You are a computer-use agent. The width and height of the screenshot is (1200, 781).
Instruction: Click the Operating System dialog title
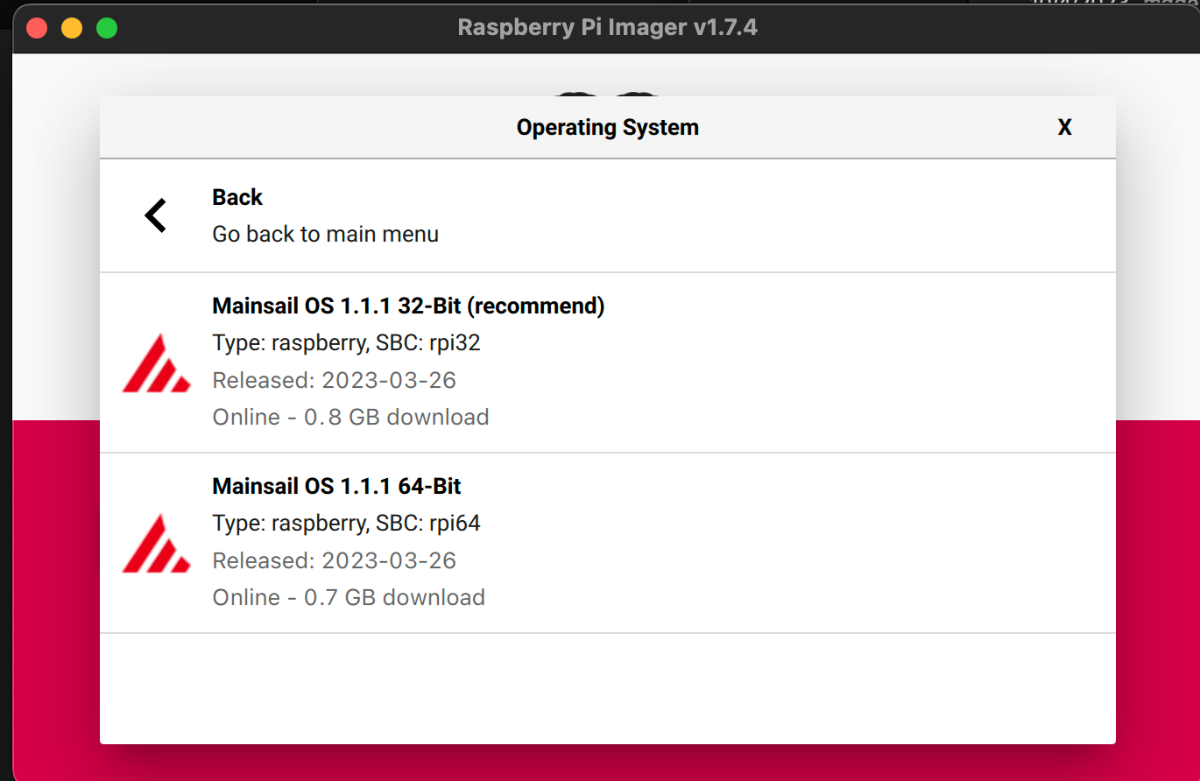[607, 127]
